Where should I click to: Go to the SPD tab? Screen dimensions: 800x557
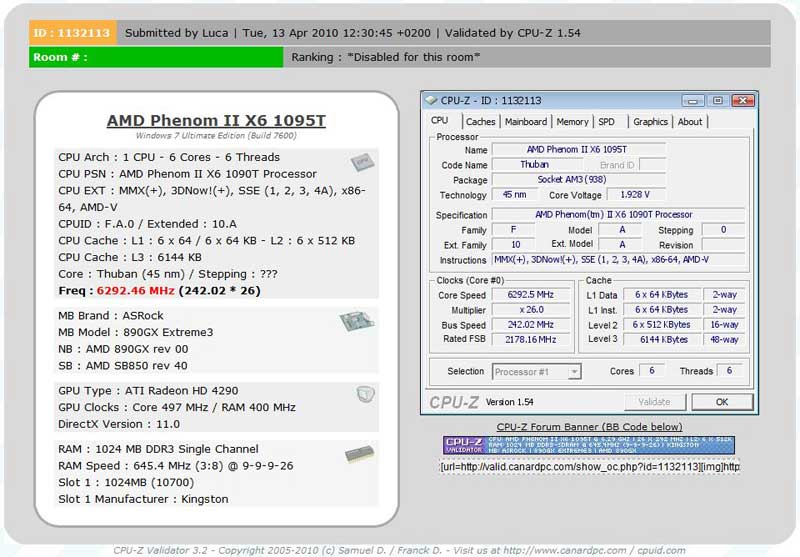click(606, 122)
